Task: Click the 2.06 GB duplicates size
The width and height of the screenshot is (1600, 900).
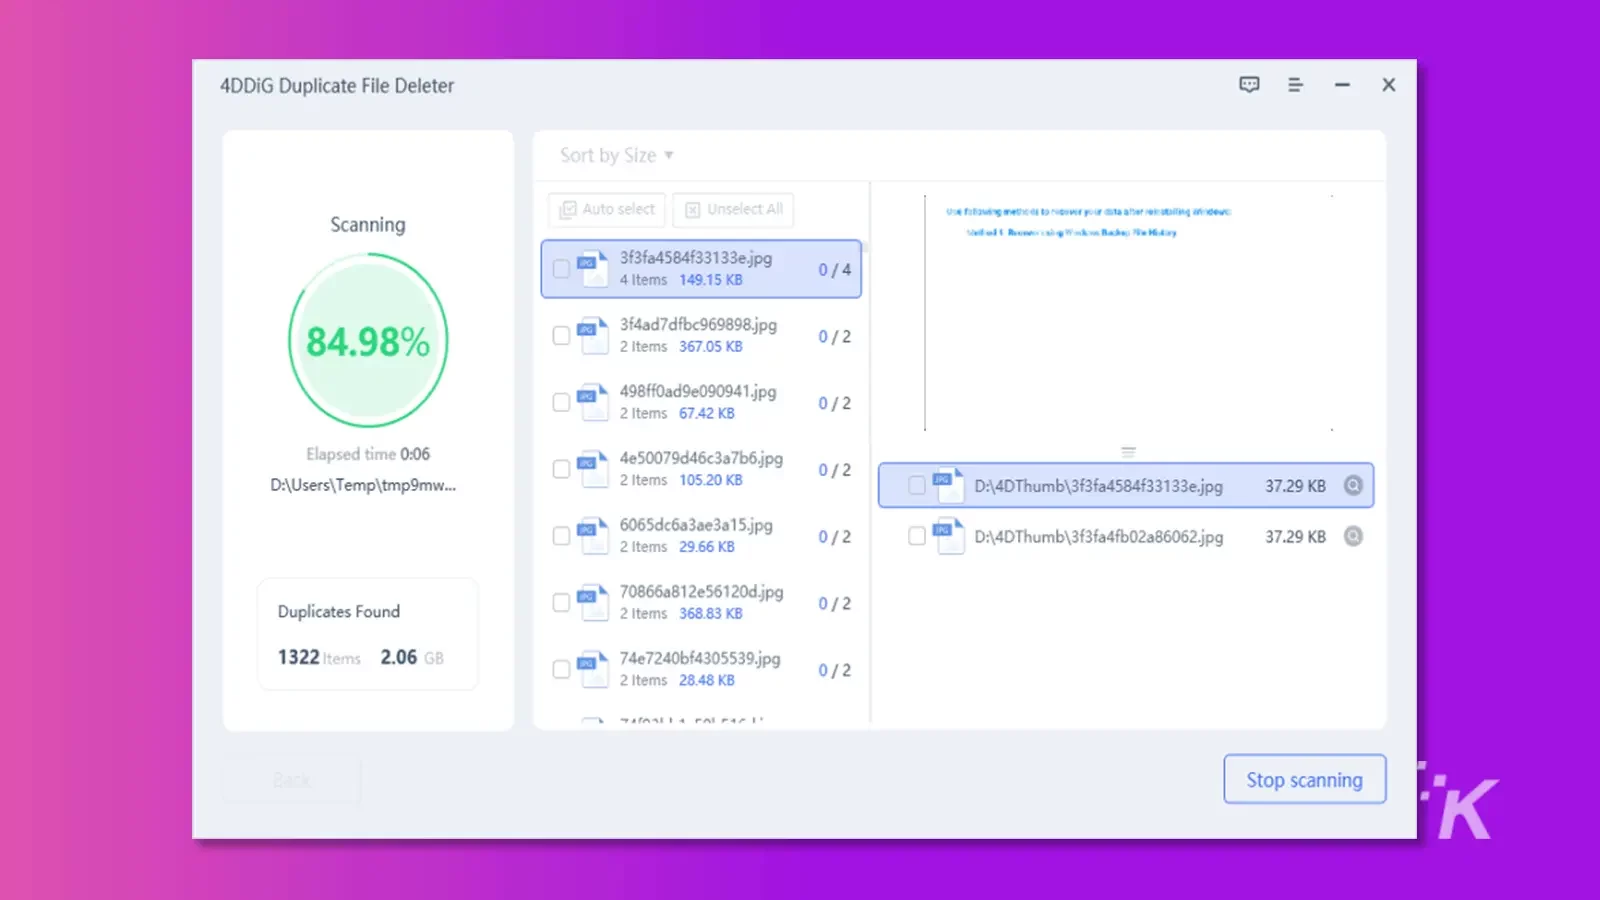Action: (x=412, y=657)
